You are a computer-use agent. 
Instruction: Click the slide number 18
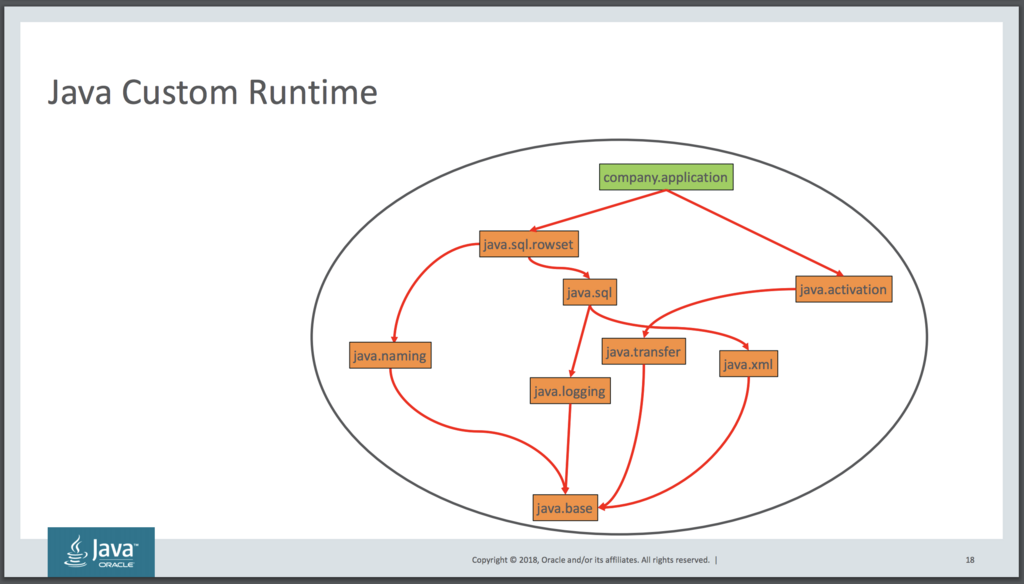pyautogui.click(x=970, y=560)
